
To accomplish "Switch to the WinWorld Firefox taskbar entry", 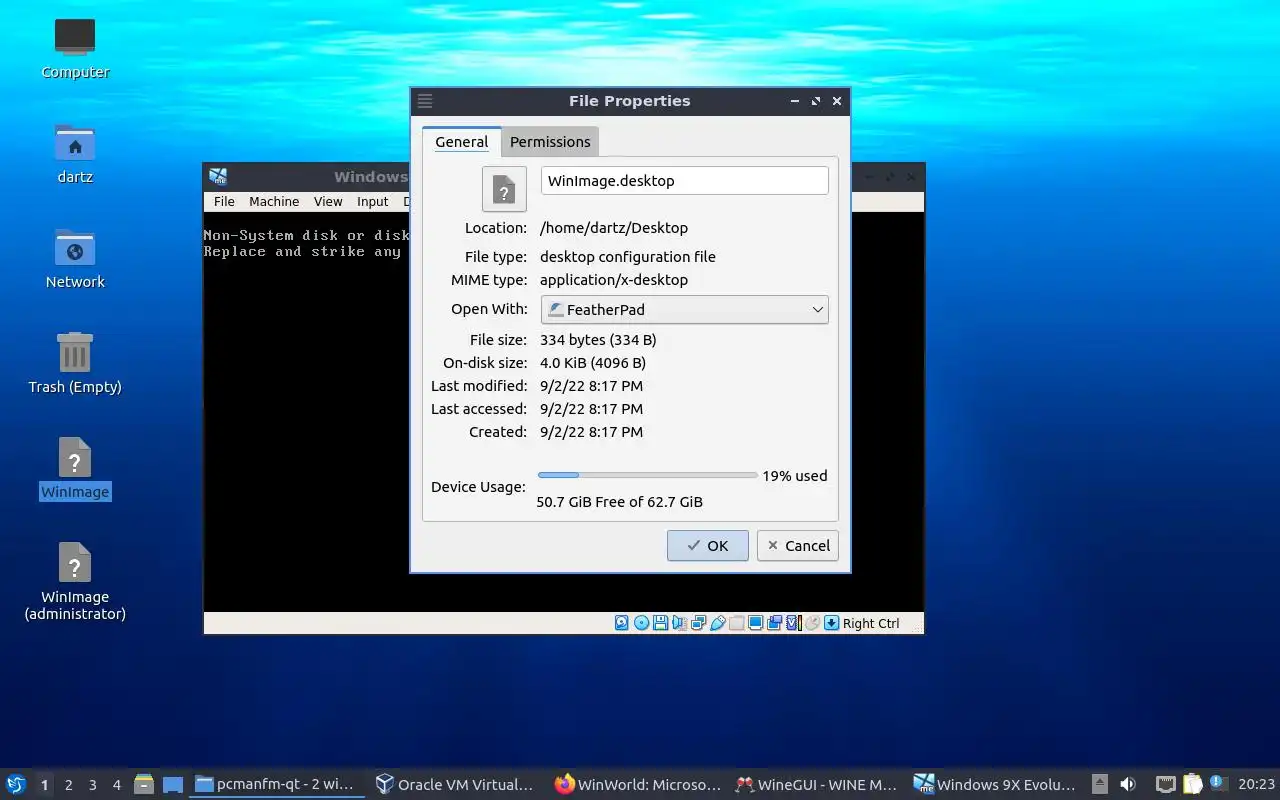I will [637, 784].
